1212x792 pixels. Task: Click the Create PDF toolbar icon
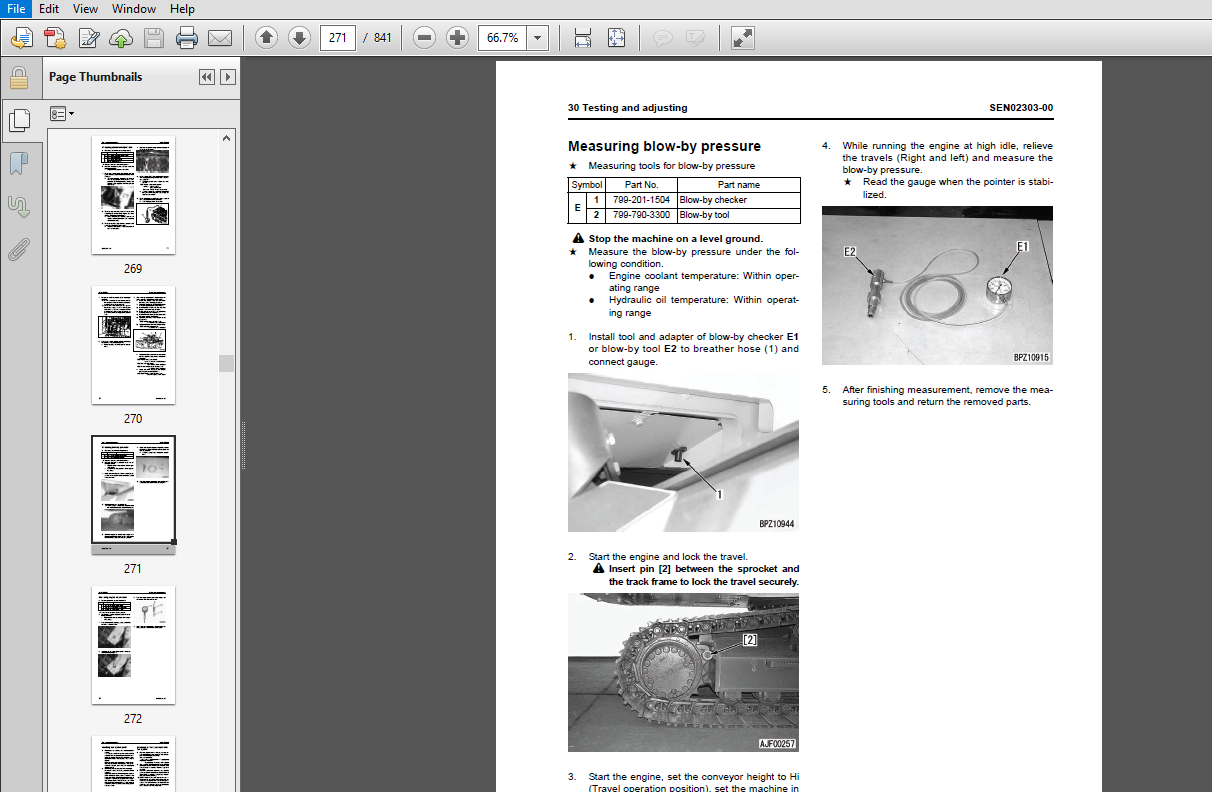click(22, 39)
